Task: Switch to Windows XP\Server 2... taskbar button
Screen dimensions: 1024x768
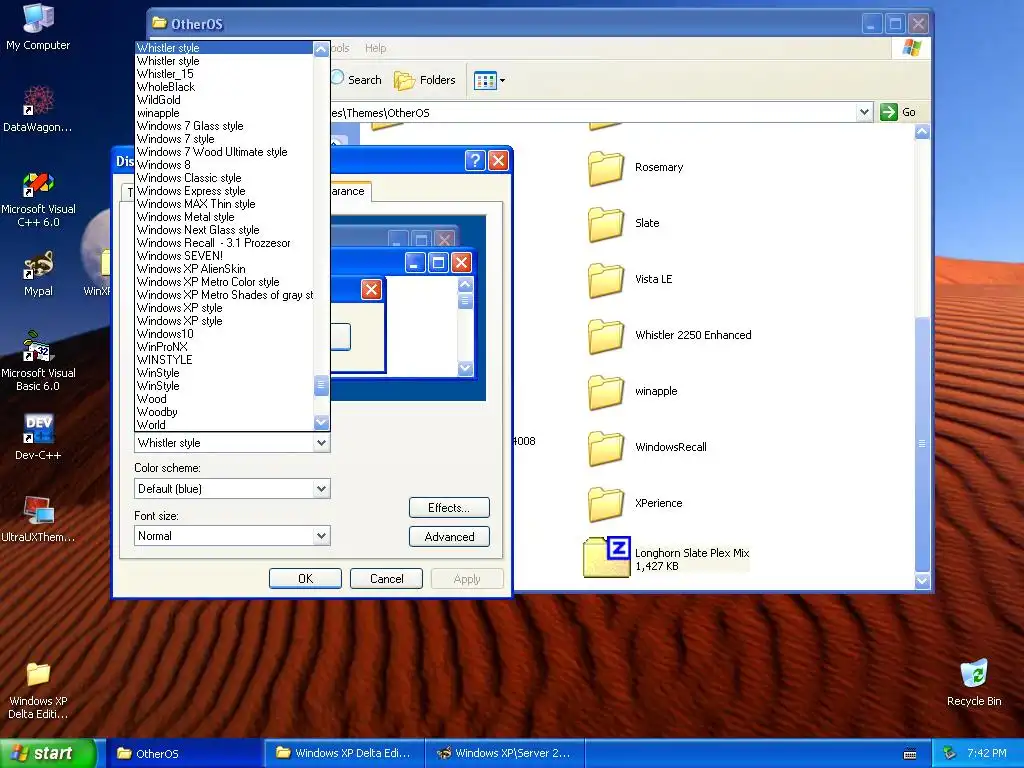Action: pos(504,753)
